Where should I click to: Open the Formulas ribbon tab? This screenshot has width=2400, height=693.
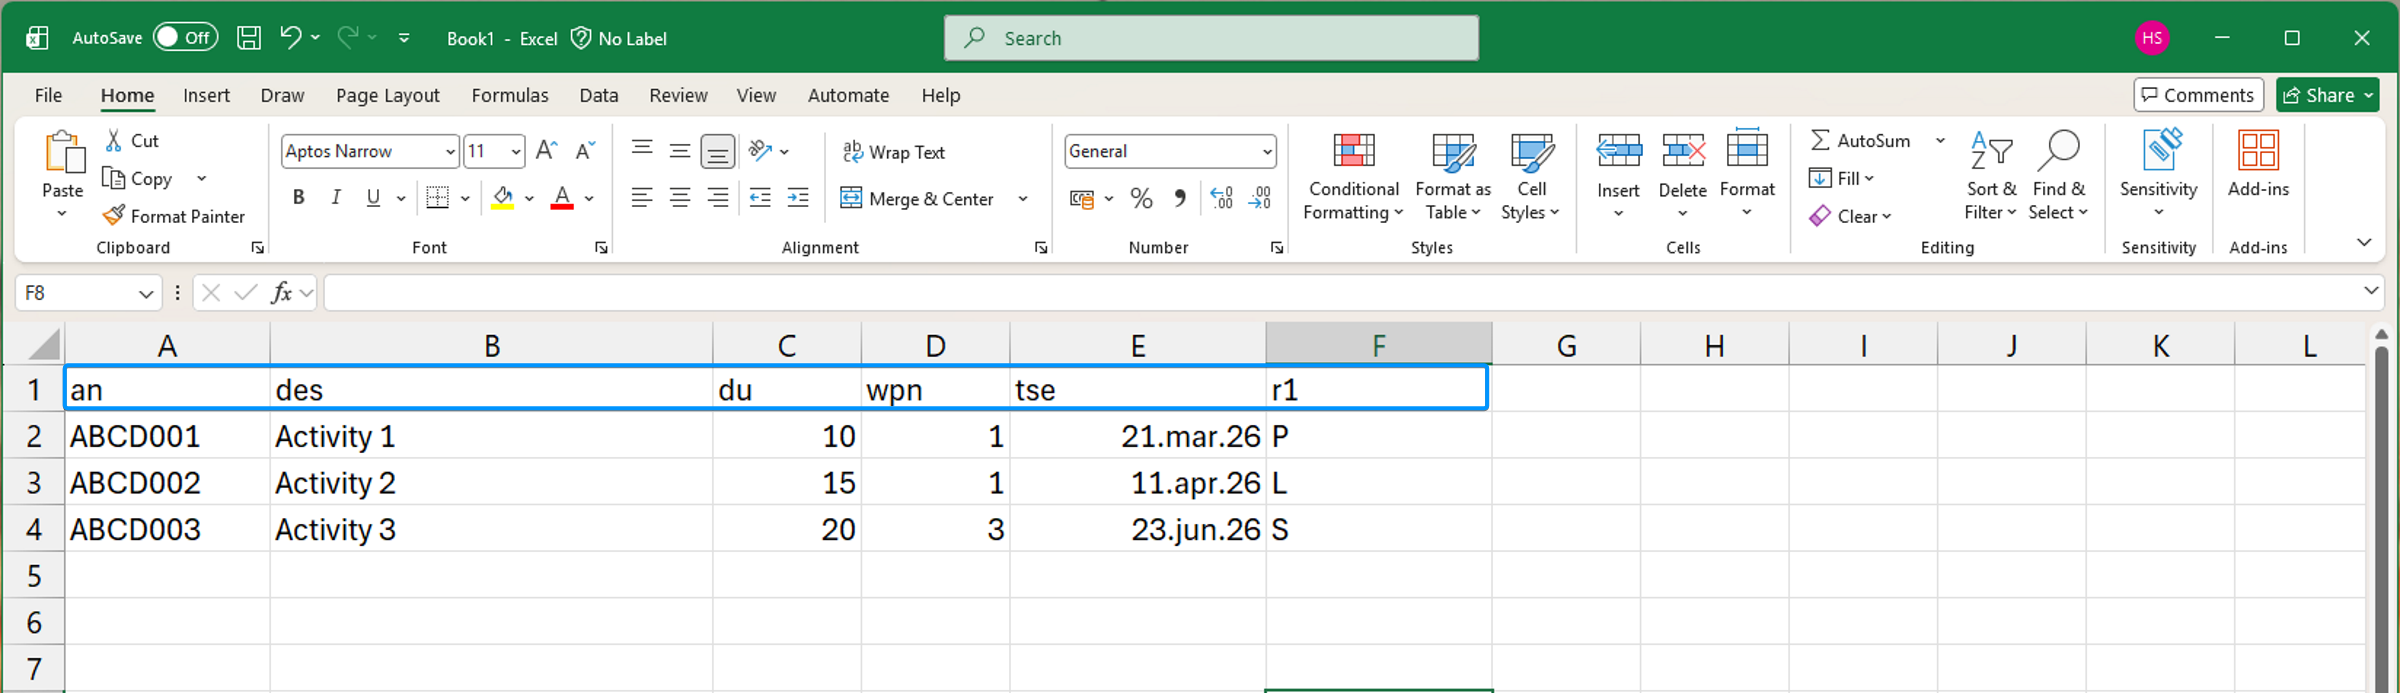pos(509,95)
